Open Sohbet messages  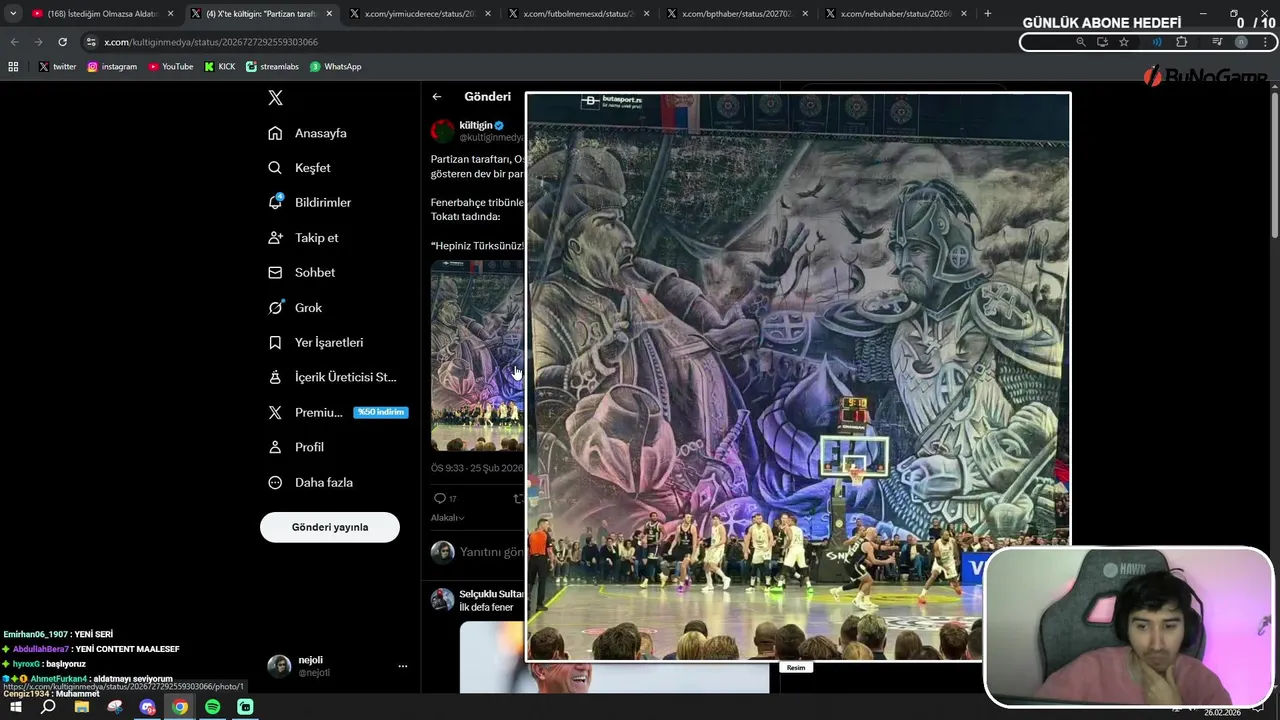pyautogui.click(x=302, y=272)
